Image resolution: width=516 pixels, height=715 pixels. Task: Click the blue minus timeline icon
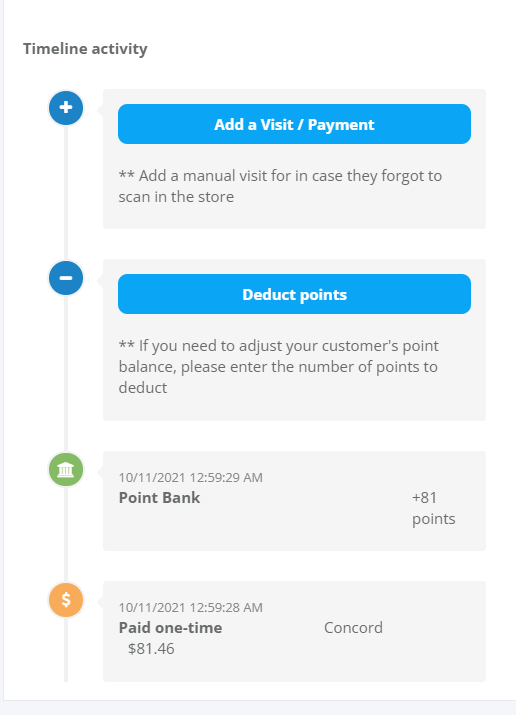(66, 278)
